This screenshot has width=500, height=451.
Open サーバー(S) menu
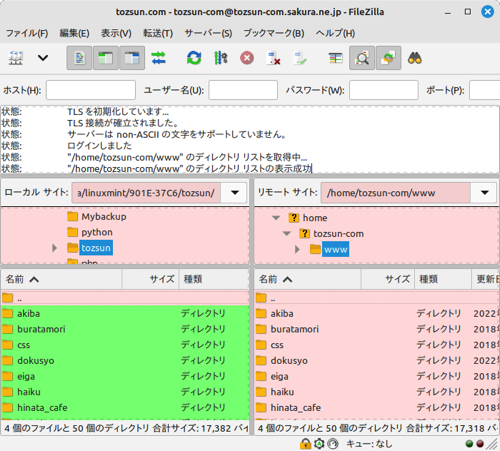click(x=208, y=33)
